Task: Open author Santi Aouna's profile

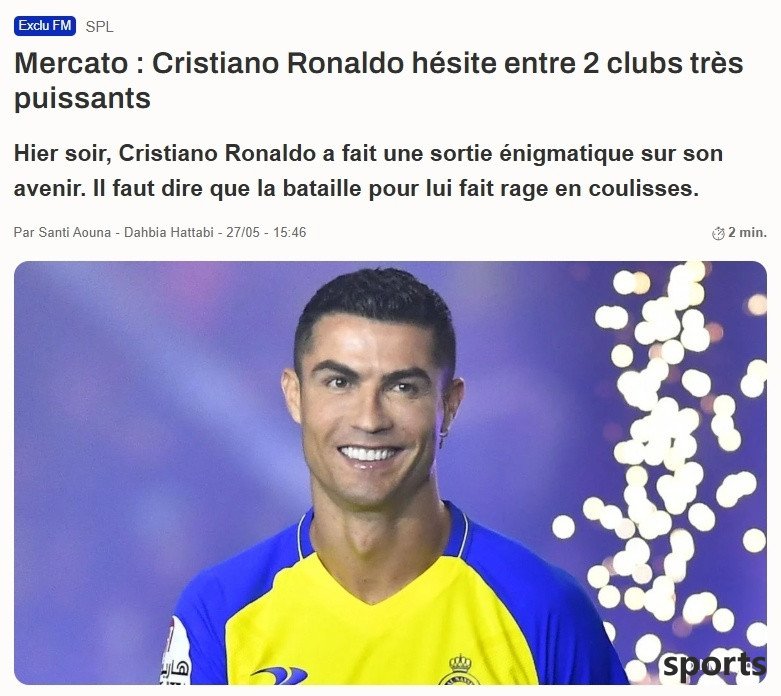Action: 75,233
